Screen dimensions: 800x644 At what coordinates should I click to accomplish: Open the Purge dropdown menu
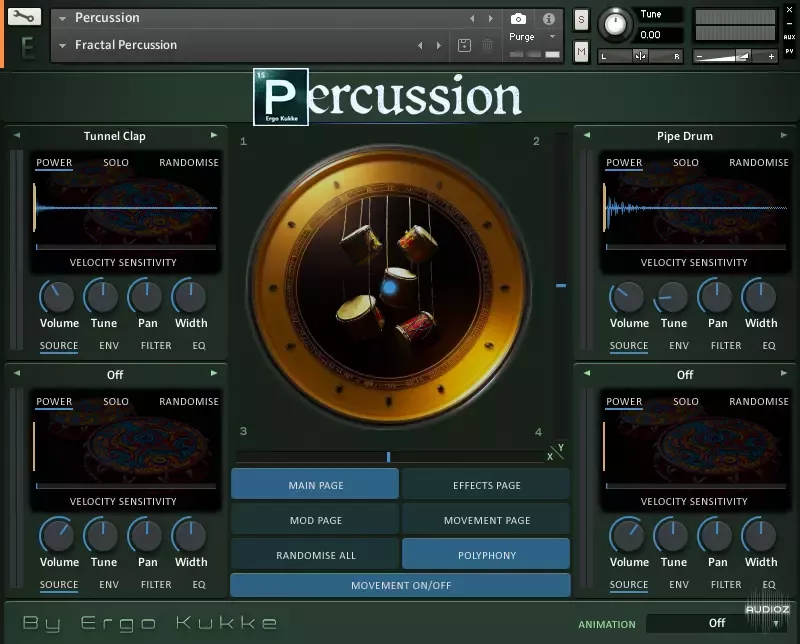tap(532, 37)
